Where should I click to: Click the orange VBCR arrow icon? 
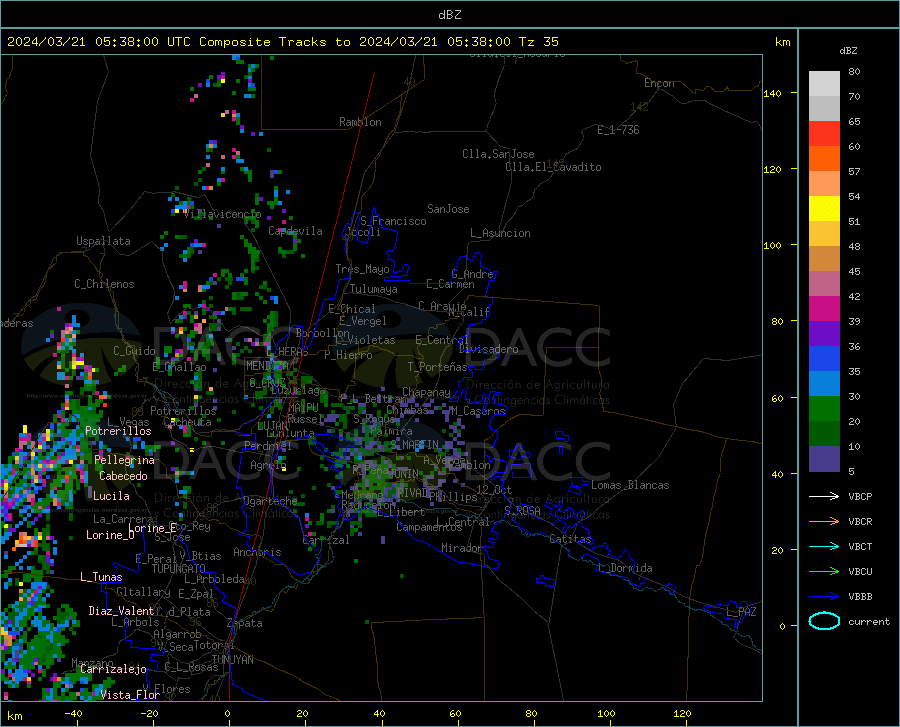pyautogui.click(x=824, y=521)
